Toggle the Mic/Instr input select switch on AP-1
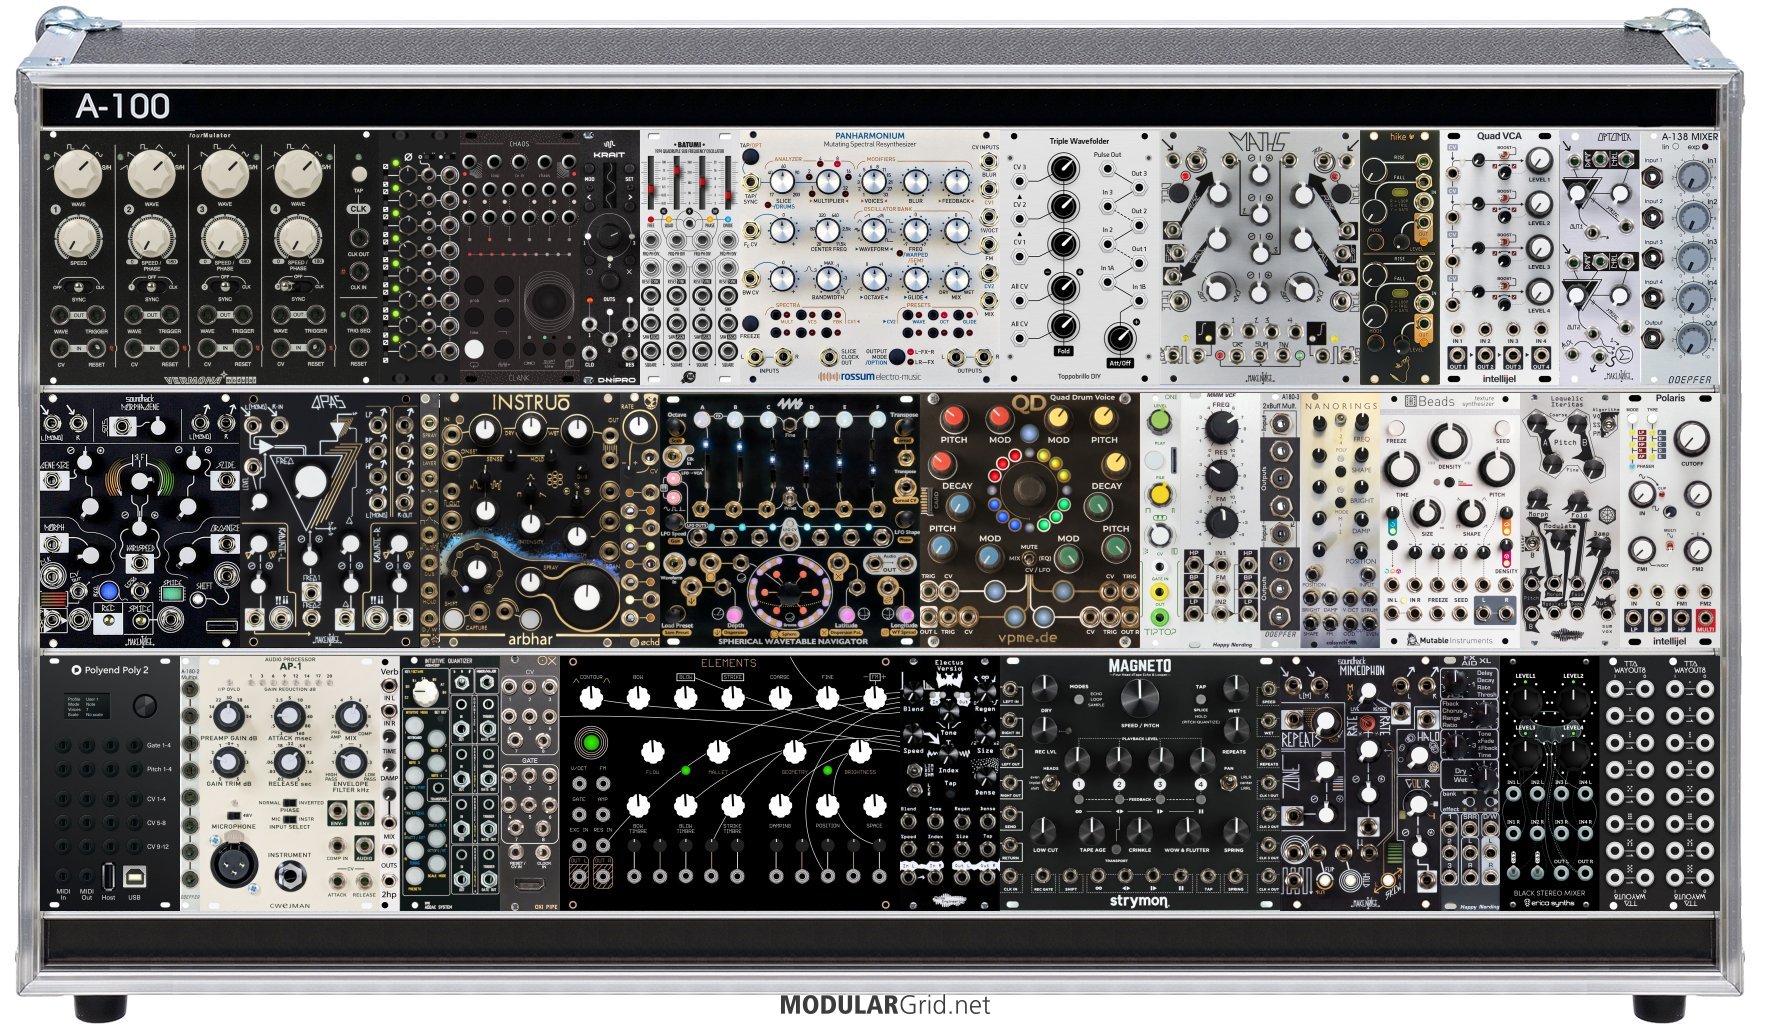 289,819
